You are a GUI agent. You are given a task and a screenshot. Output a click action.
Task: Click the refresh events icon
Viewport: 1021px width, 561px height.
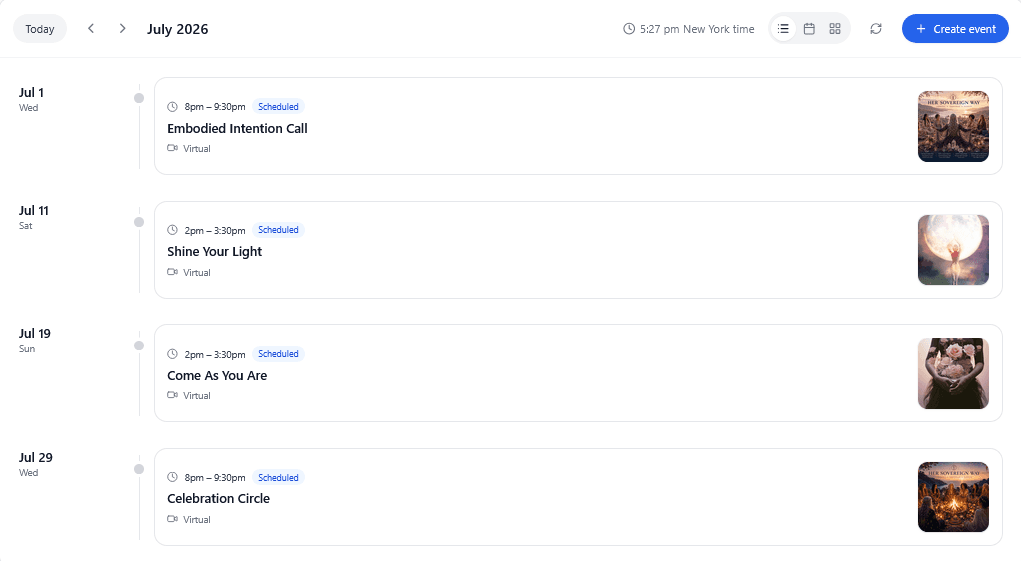click(876, 29)
